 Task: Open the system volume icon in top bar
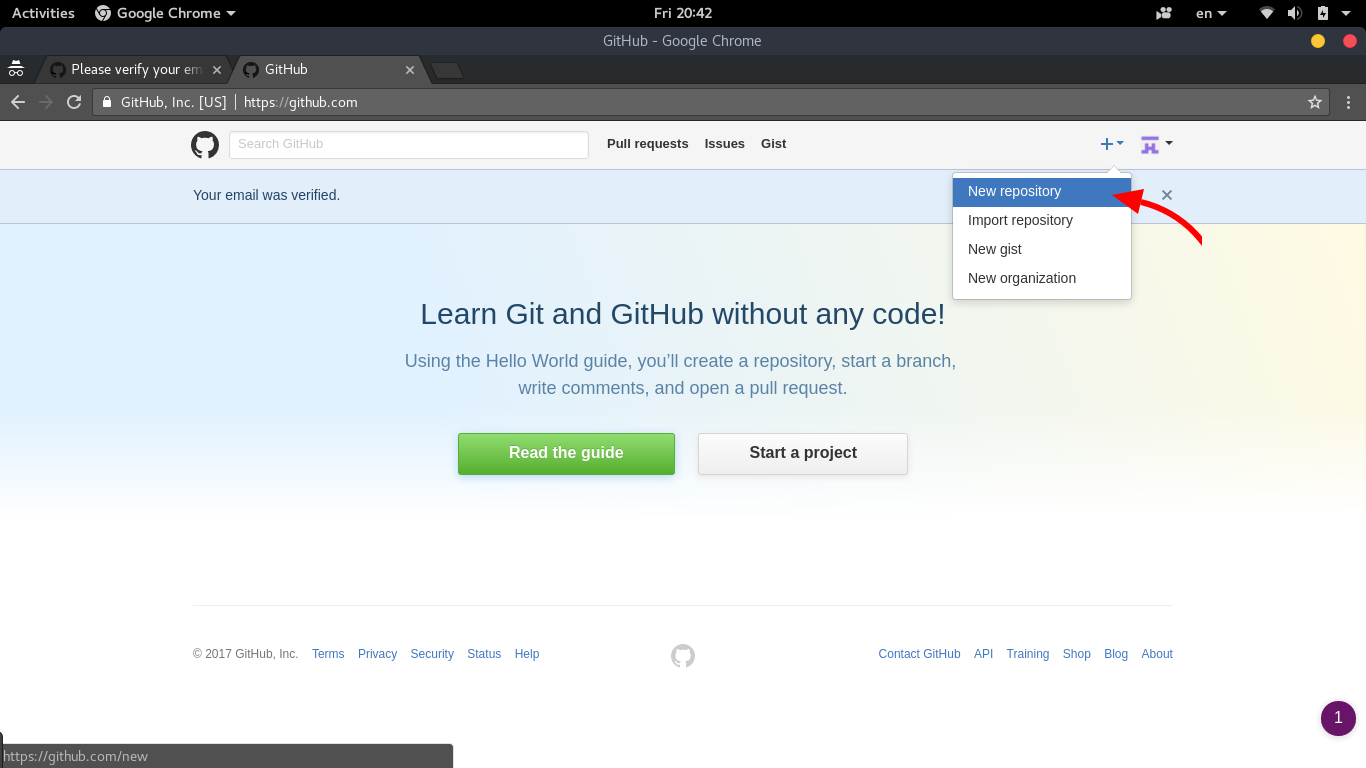point(1294,13)
